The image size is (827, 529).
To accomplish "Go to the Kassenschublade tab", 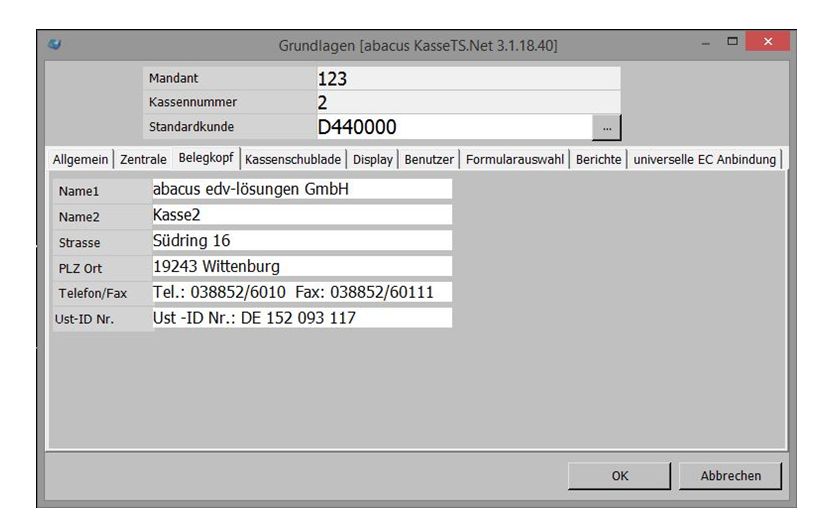I will (293, 159).
